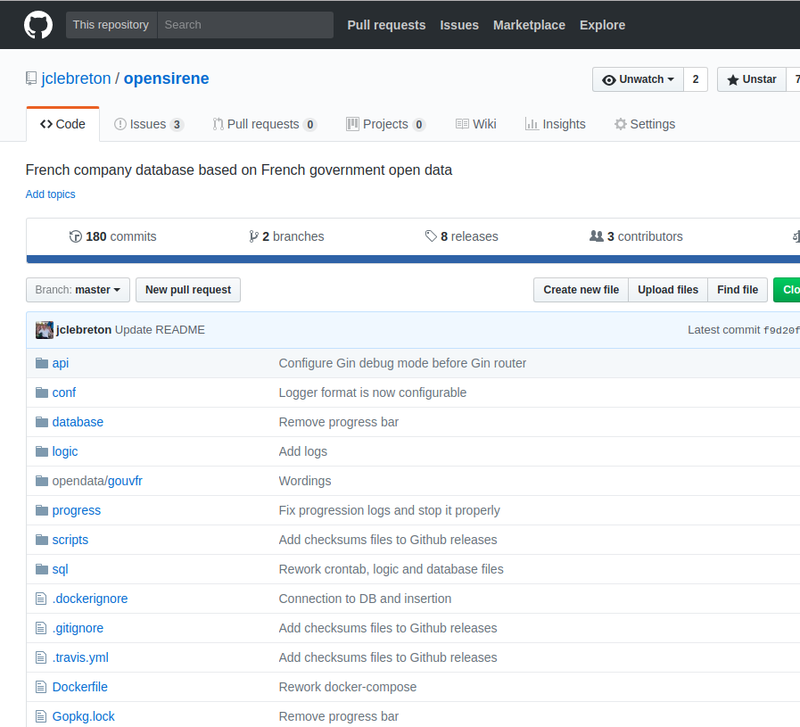Click the GitHub octocat logo
This screenshot has height=727, width=800.
(38, 25)
